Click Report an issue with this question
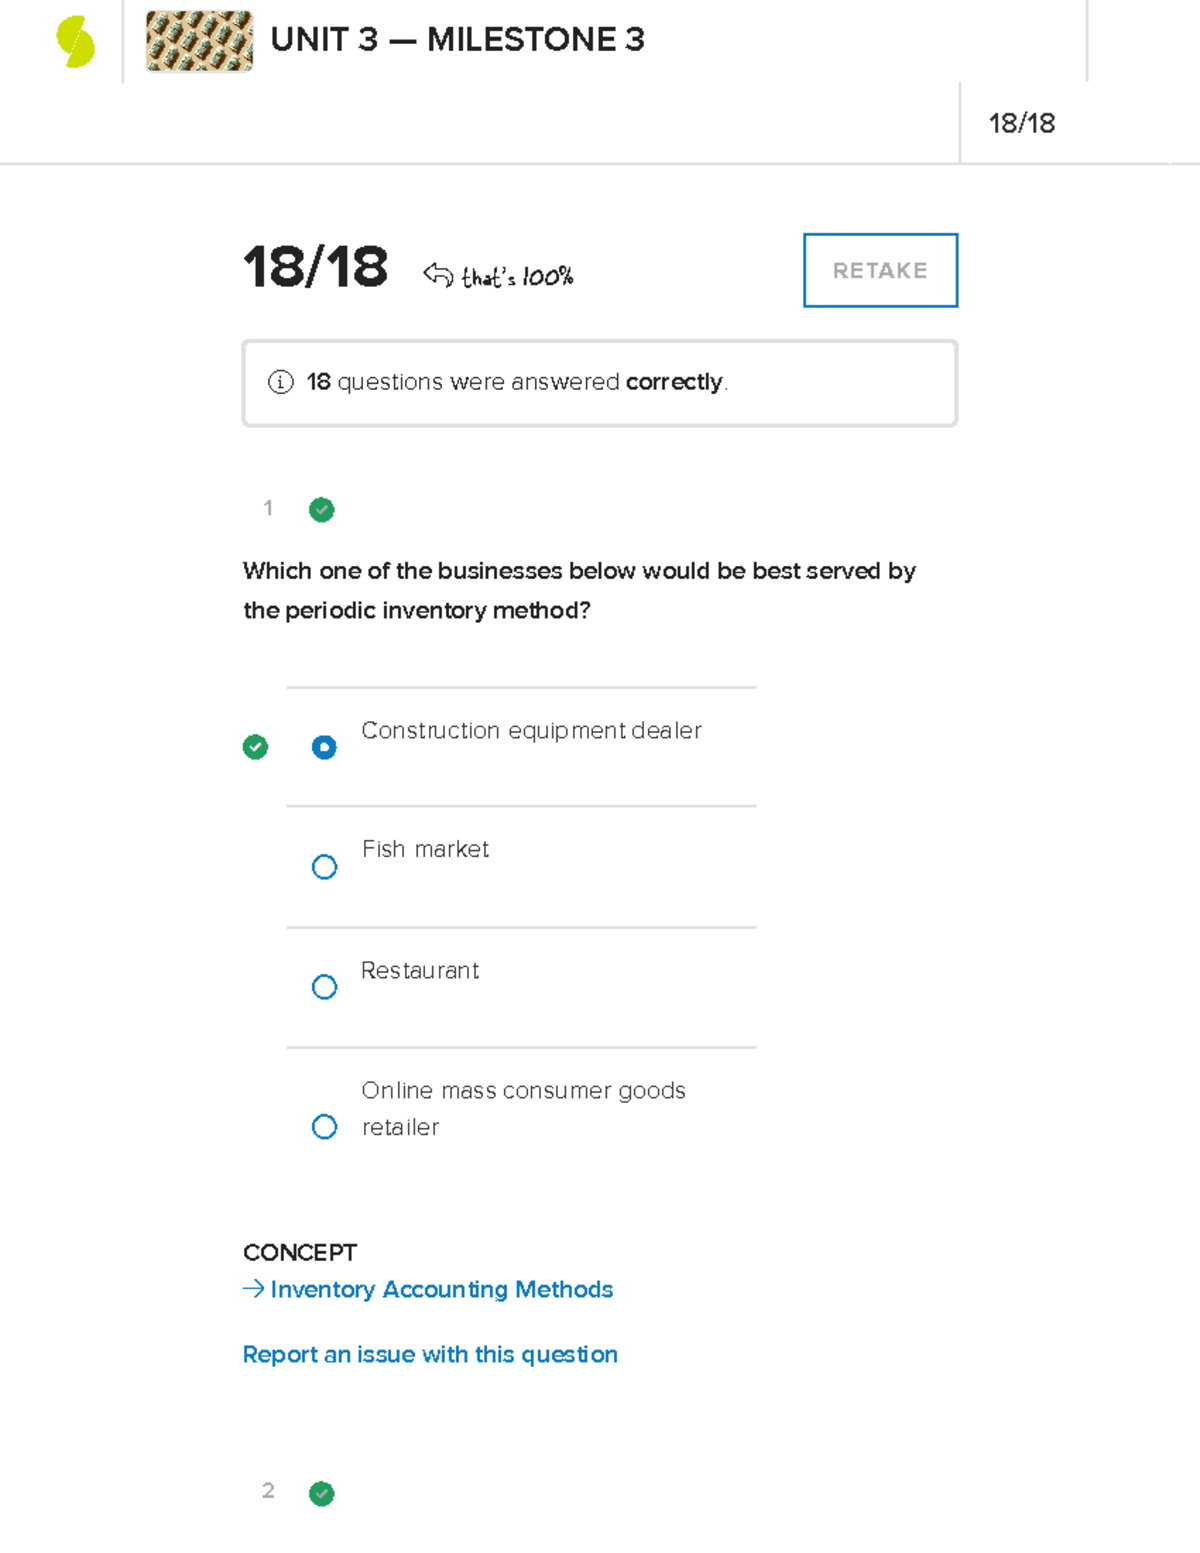This screenshot has height=1553, width=1200. click(x=430, y=1354)
